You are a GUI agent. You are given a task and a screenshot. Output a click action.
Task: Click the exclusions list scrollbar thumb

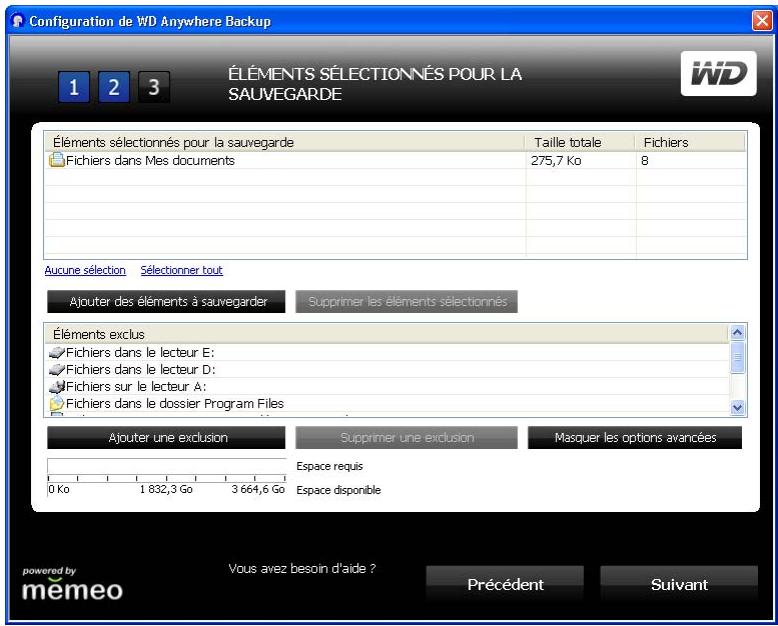click(x=737, y=357)
